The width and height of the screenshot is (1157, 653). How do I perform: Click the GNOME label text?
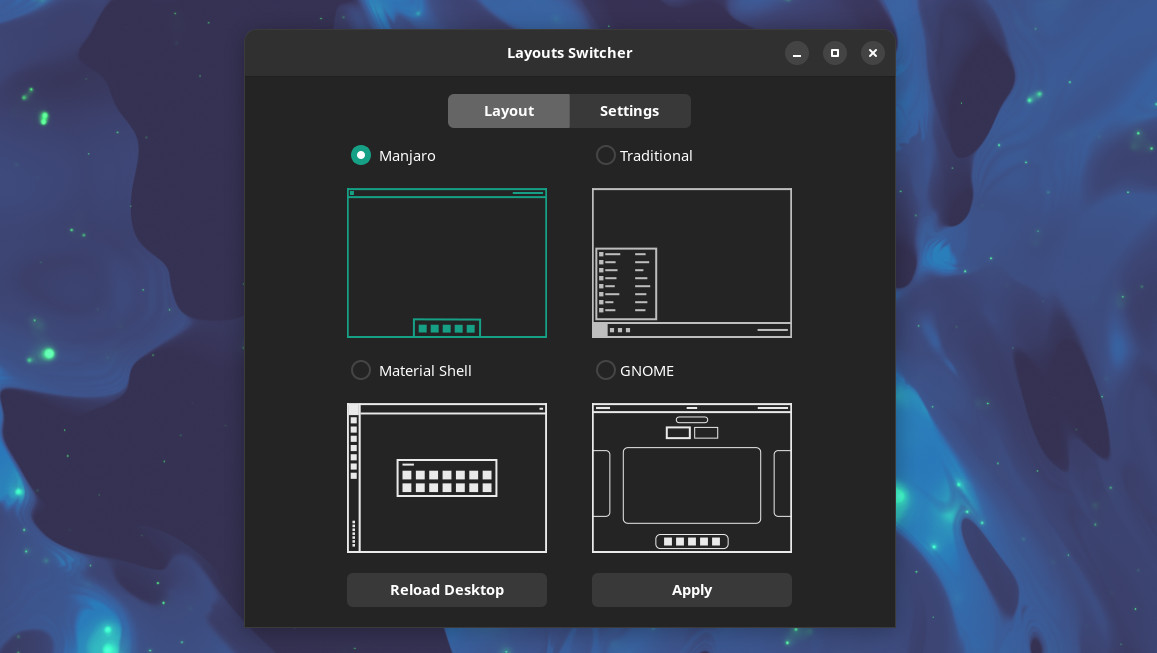(x=646, y=370)
